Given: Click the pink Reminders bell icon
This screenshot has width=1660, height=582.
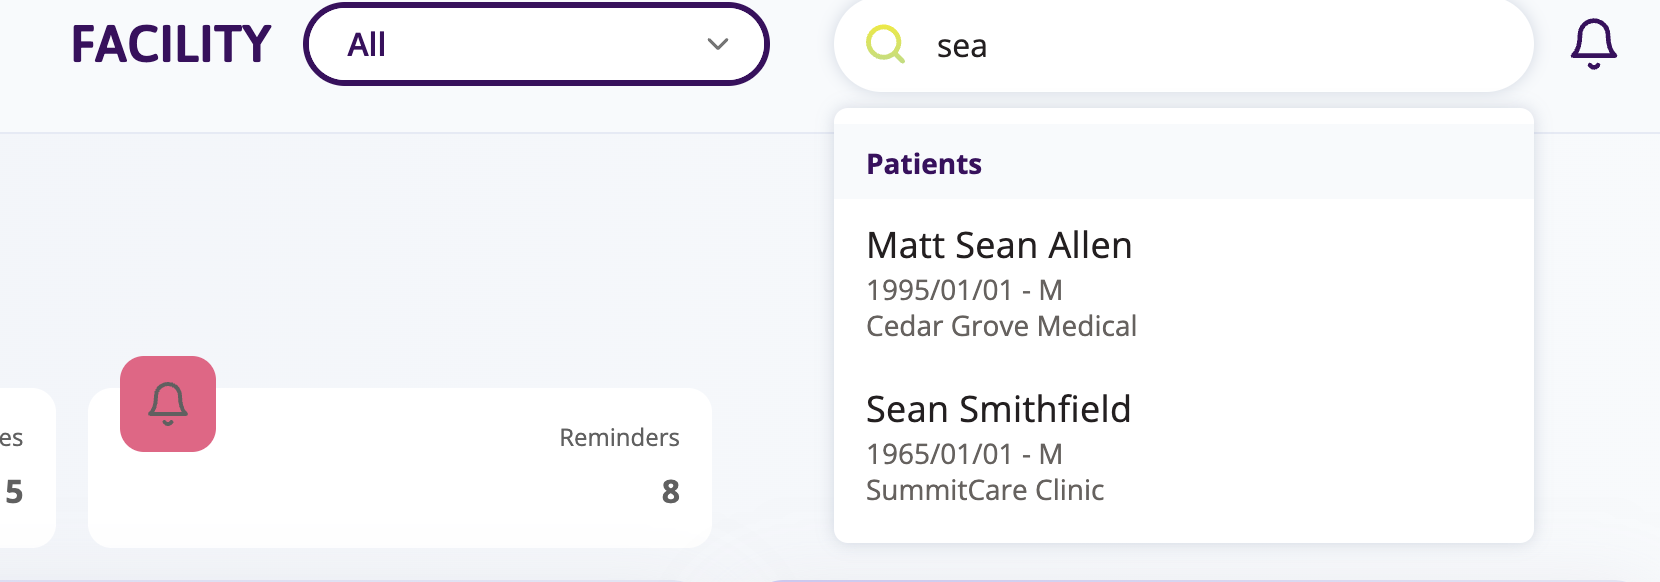Looking at the screenshot, I should click(168, 404).
